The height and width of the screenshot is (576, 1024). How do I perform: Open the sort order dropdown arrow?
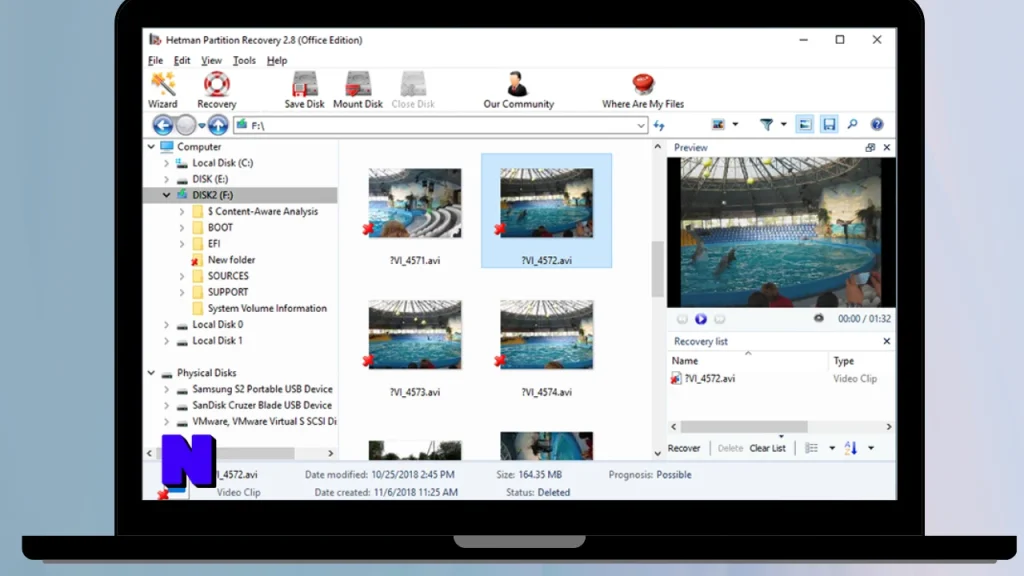coord(871,448)
